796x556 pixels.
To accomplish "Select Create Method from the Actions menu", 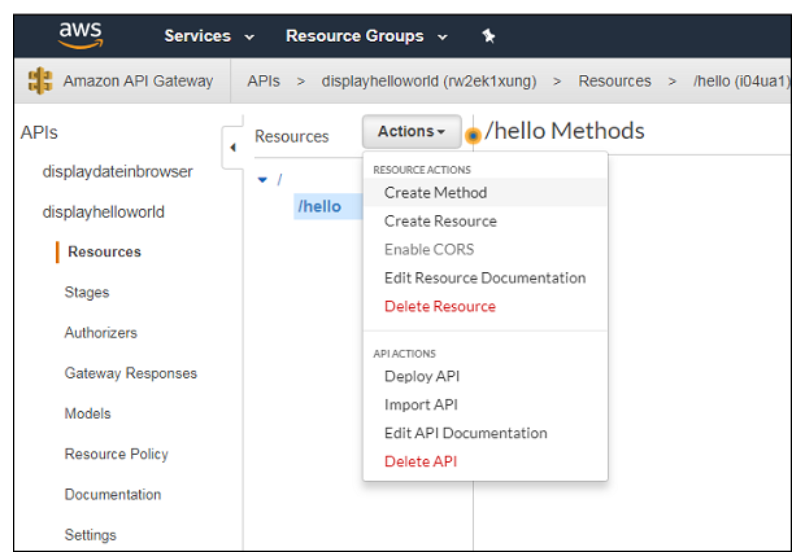I will click(x=435, y=193).
